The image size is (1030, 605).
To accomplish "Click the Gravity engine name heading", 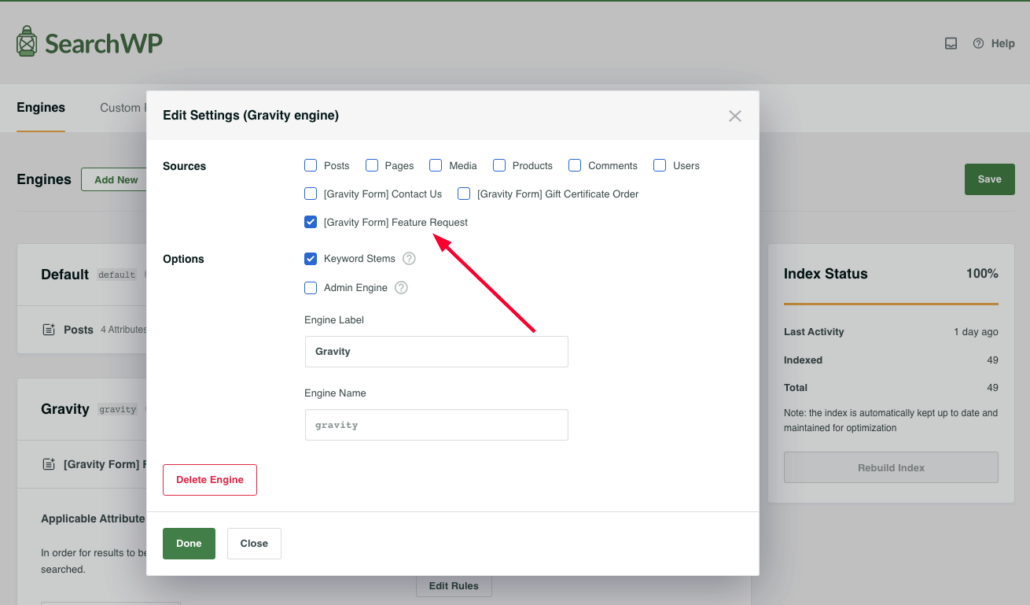I will 65,409.
